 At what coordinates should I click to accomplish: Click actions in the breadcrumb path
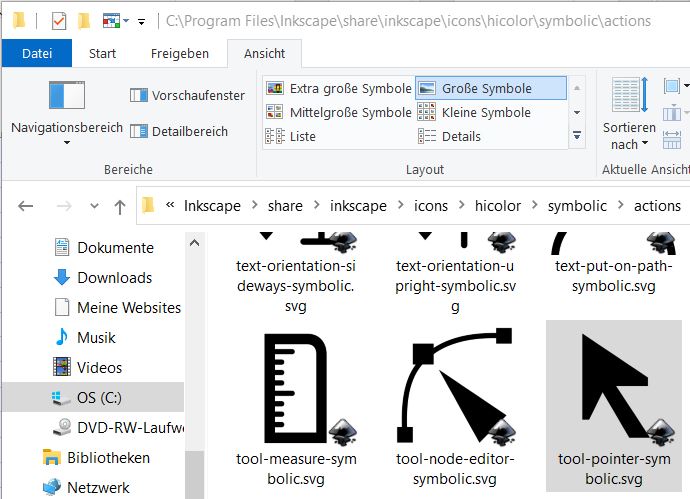657,205
